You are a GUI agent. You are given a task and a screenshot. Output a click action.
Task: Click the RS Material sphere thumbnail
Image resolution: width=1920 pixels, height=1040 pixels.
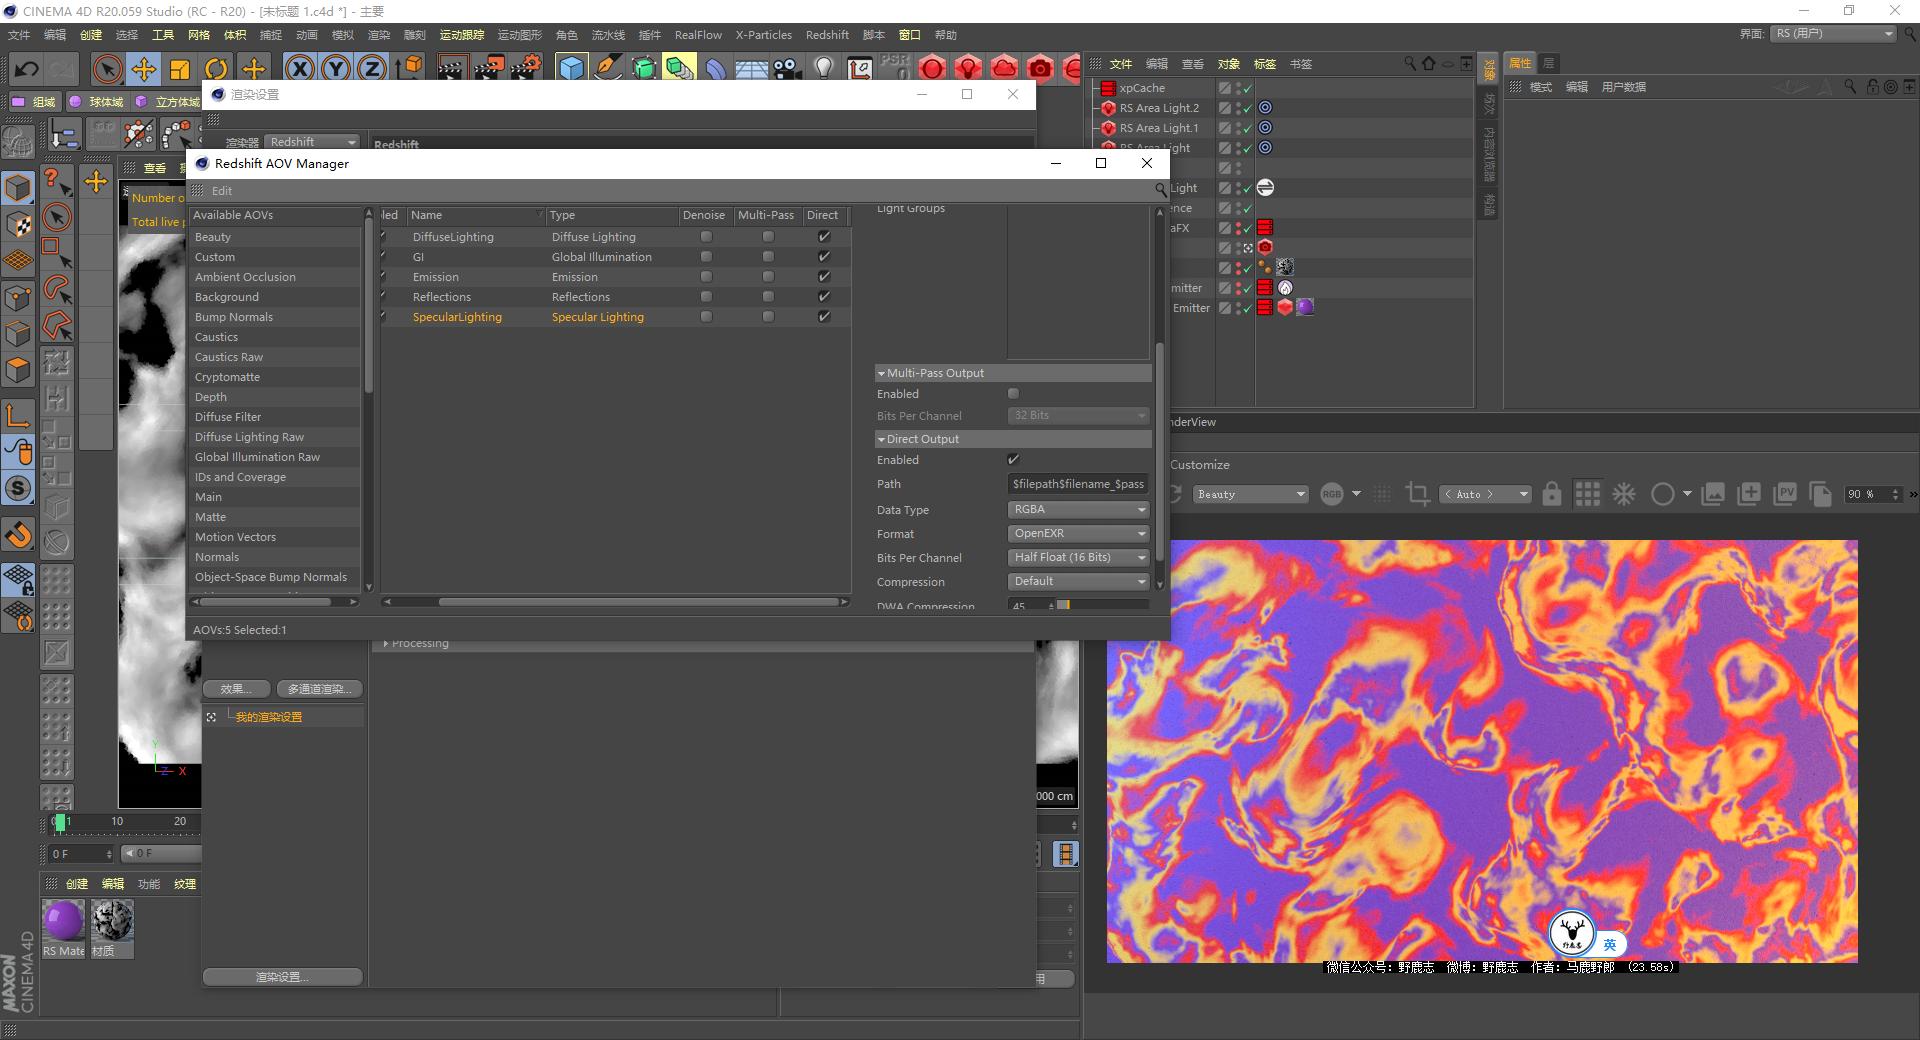coord(63,920)
